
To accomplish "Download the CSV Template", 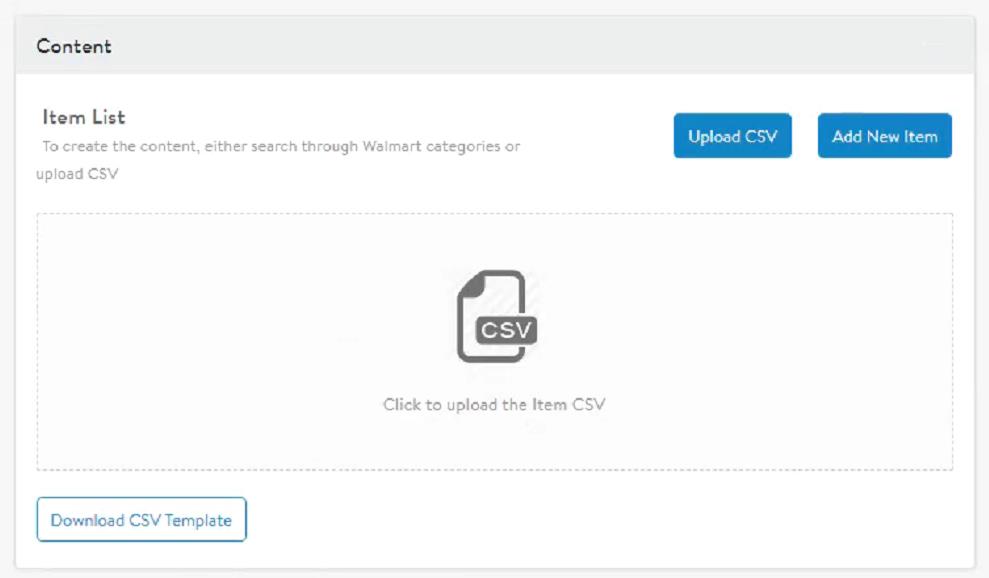I will [141, 520].
